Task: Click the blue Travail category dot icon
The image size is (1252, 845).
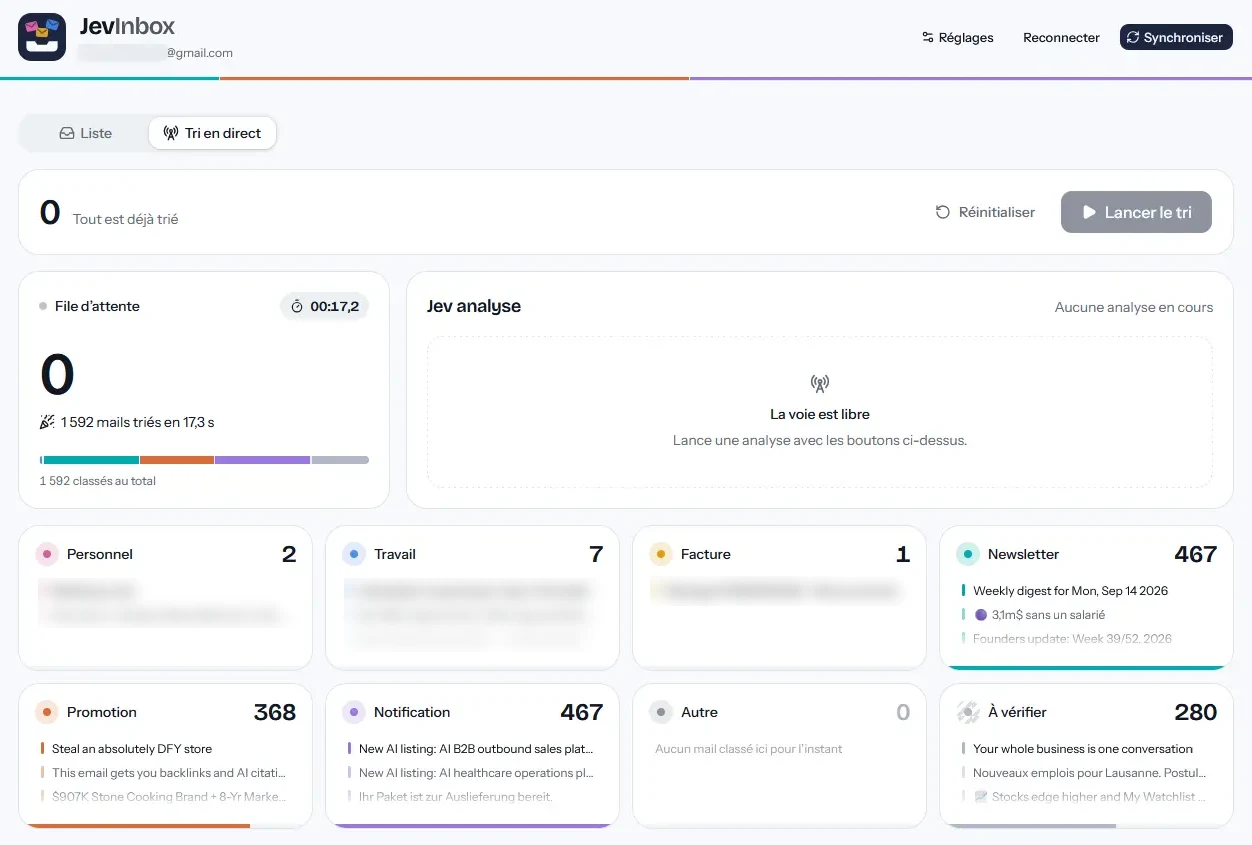Action: 354,554
